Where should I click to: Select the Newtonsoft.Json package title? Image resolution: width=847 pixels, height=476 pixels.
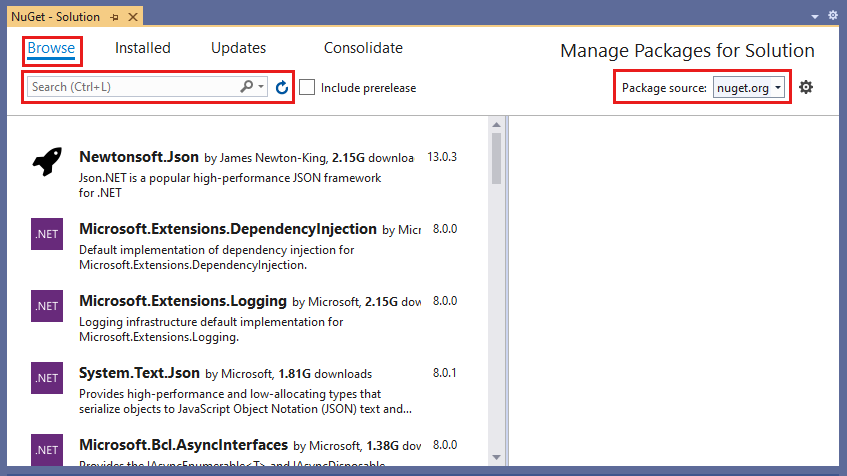(x=139, y=157)
